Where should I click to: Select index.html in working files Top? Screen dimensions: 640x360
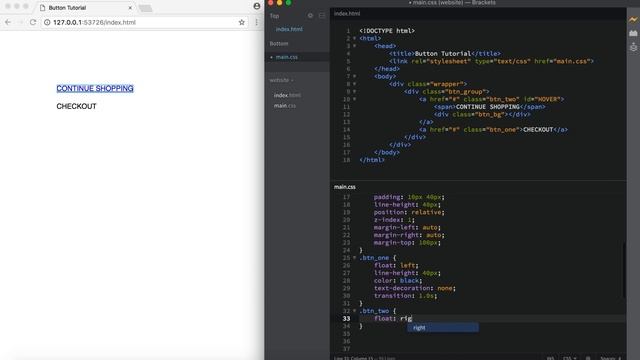(x=289, y=29)
